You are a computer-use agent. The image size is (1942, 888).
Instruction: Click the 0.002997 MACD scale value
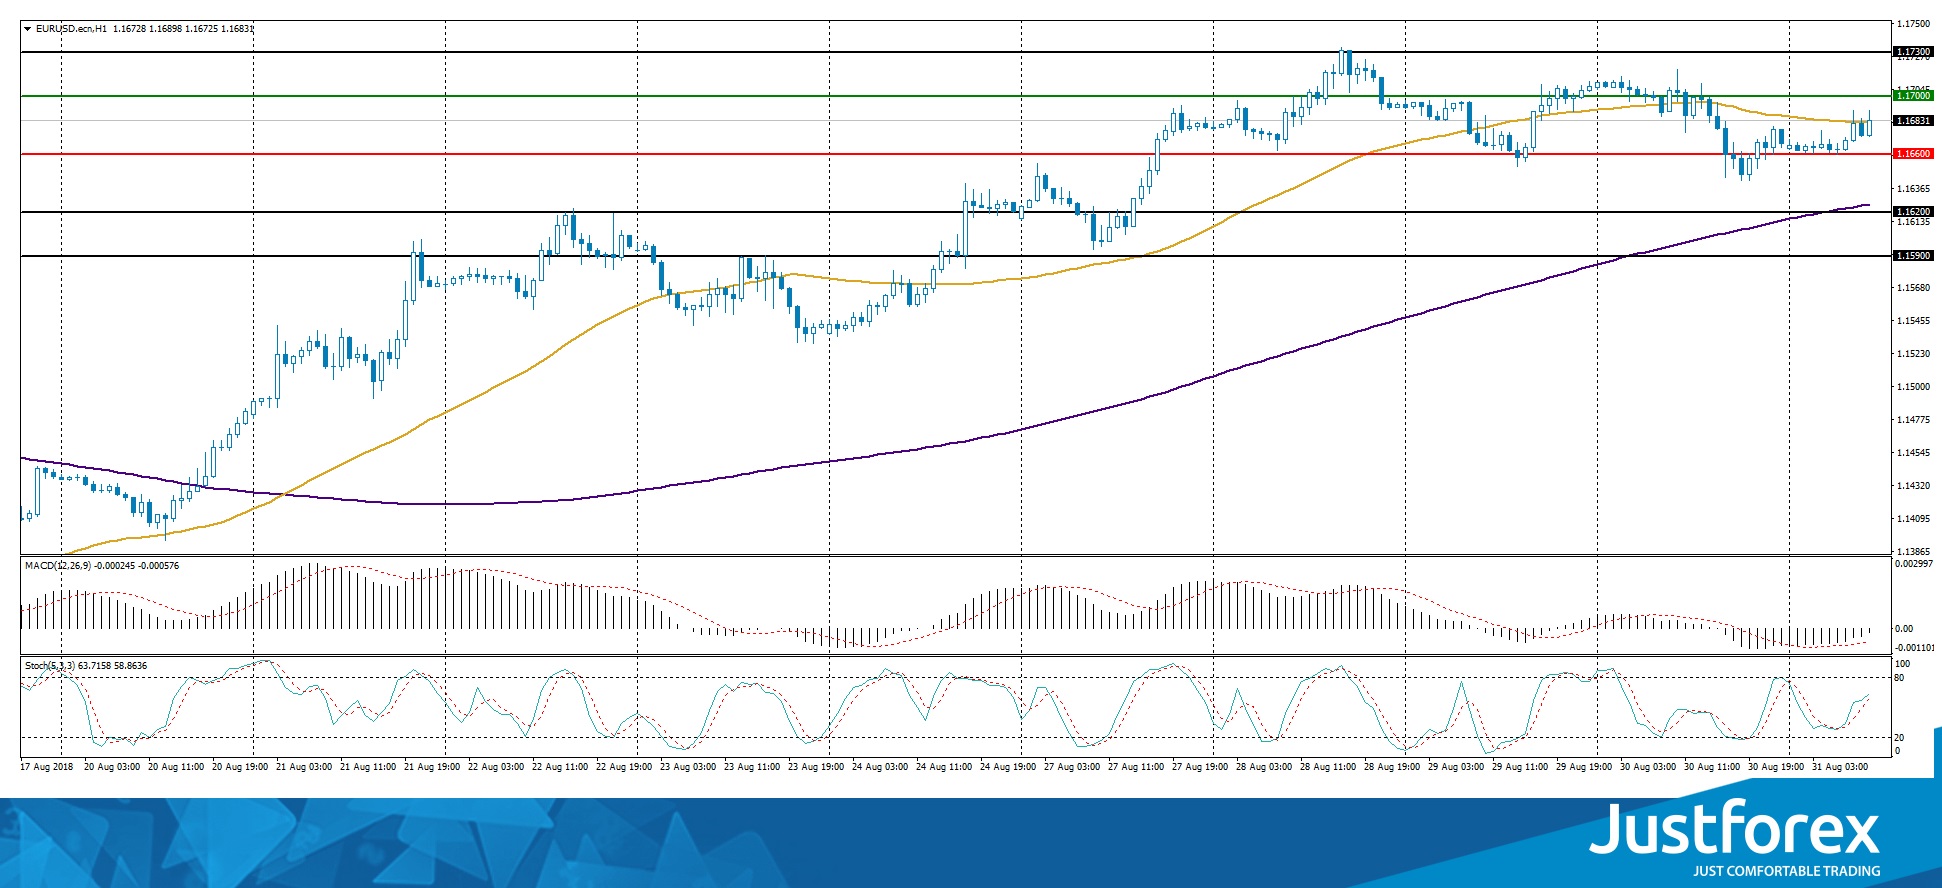(1914, 564)
